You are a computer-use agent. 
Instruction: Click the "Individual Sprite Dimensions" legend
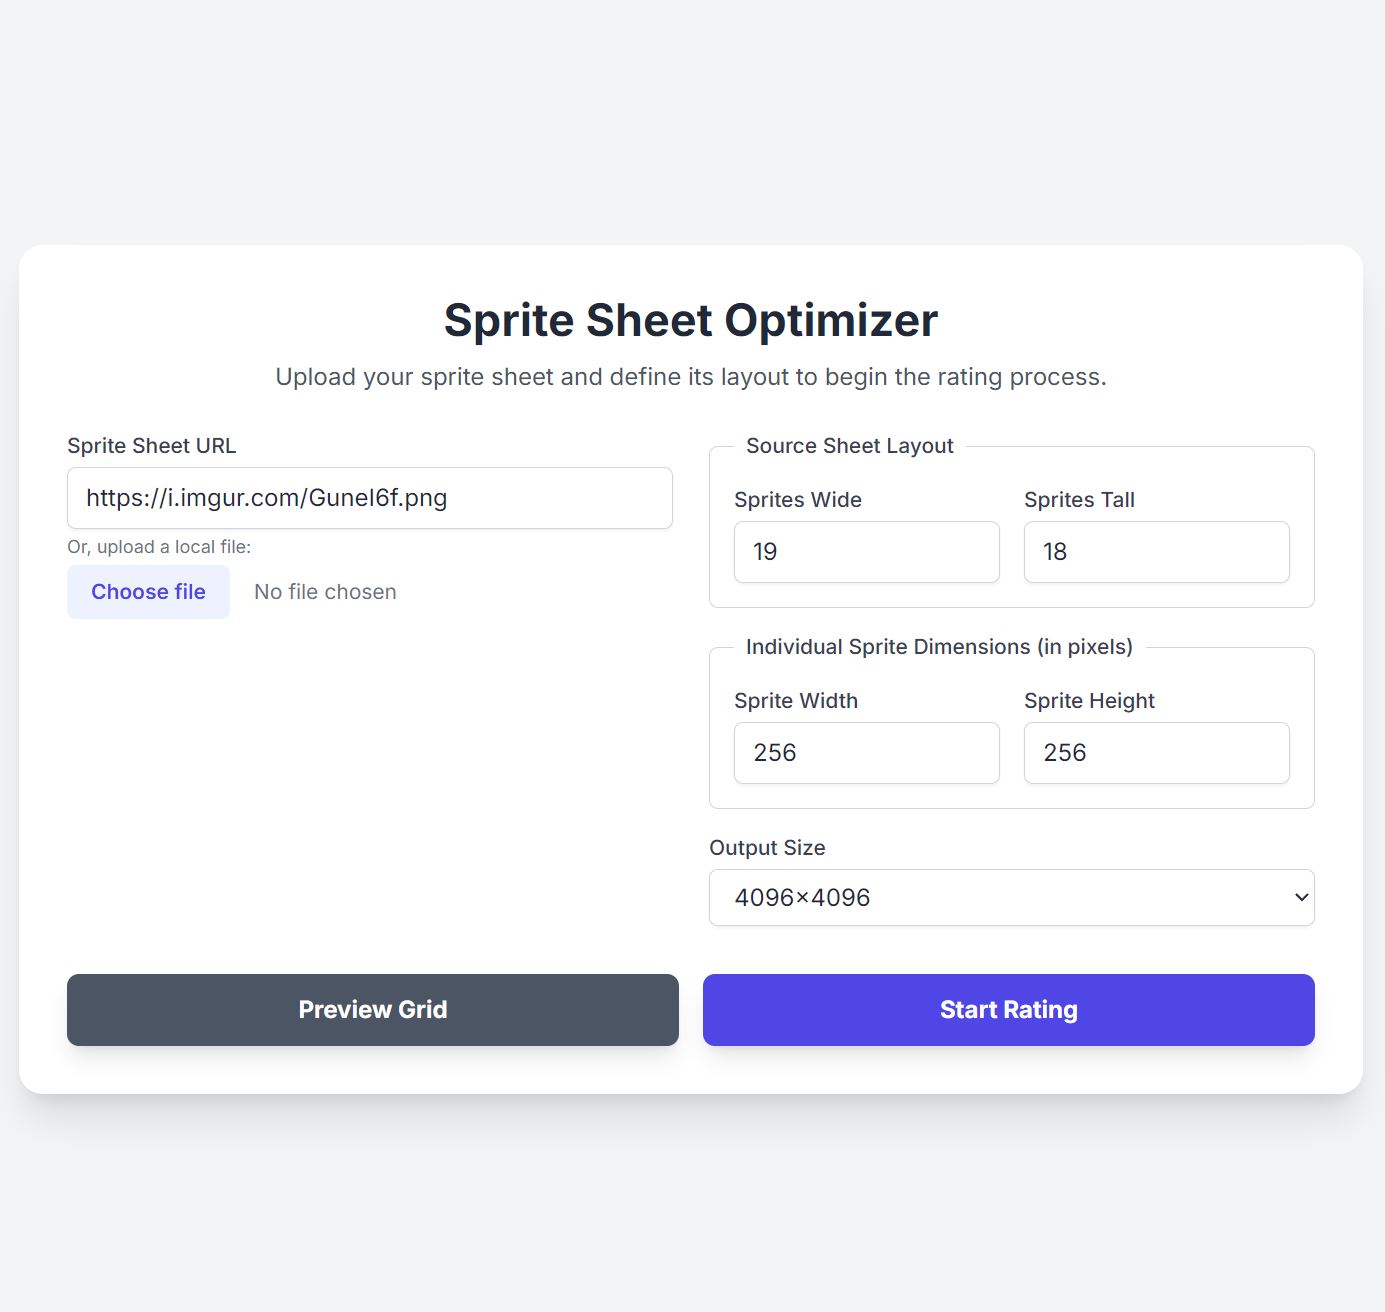pos(939,647)
